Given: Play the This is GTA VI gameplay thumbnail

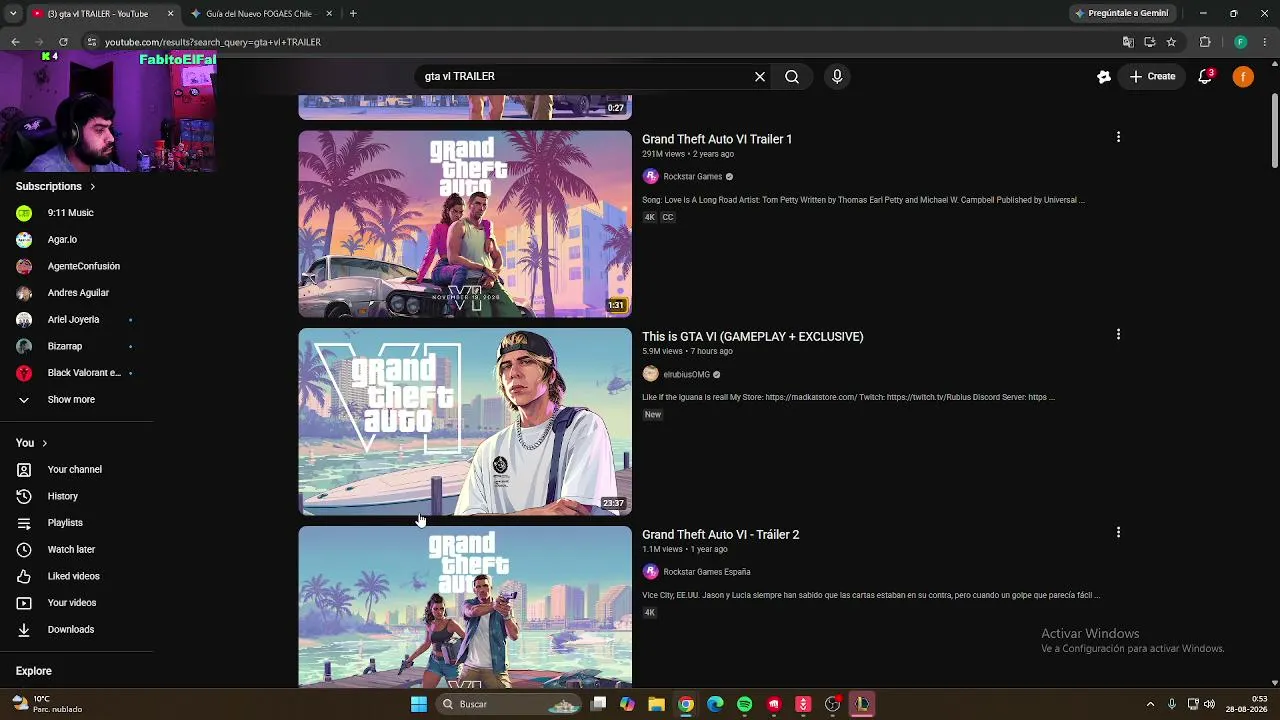Looking at the screenshot, I should [465, 421].
